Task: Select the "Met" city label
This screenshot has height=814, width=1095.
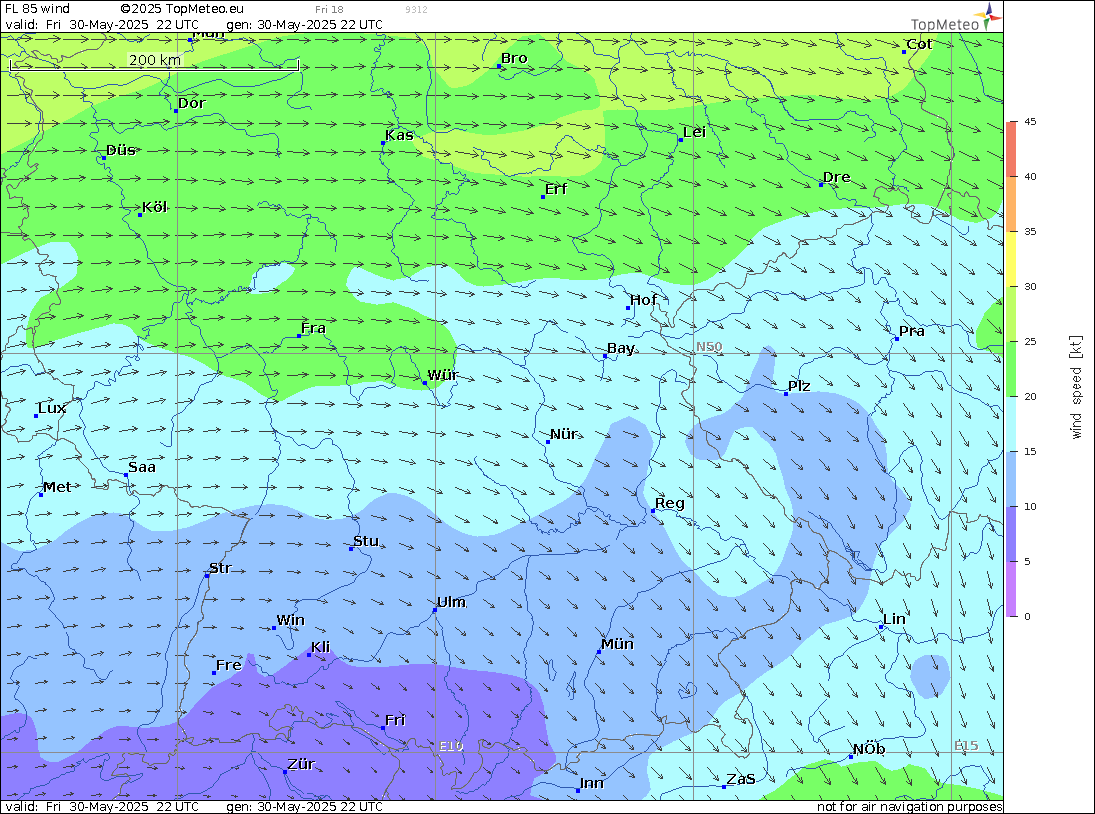Action: tap(57, 487)
